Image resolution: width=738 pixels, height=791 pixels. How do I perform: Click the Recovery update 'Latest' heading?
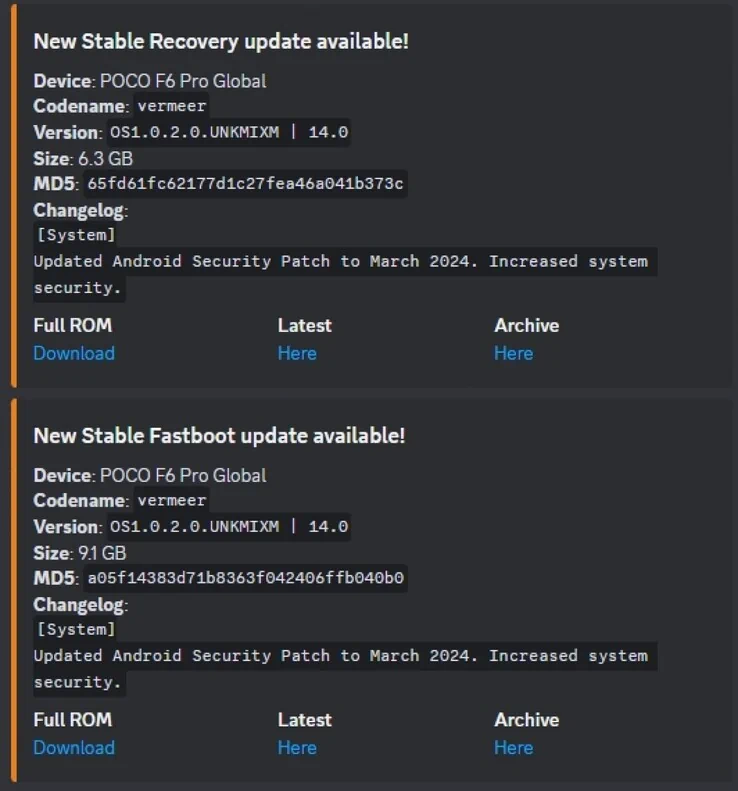tap(305, 325)
